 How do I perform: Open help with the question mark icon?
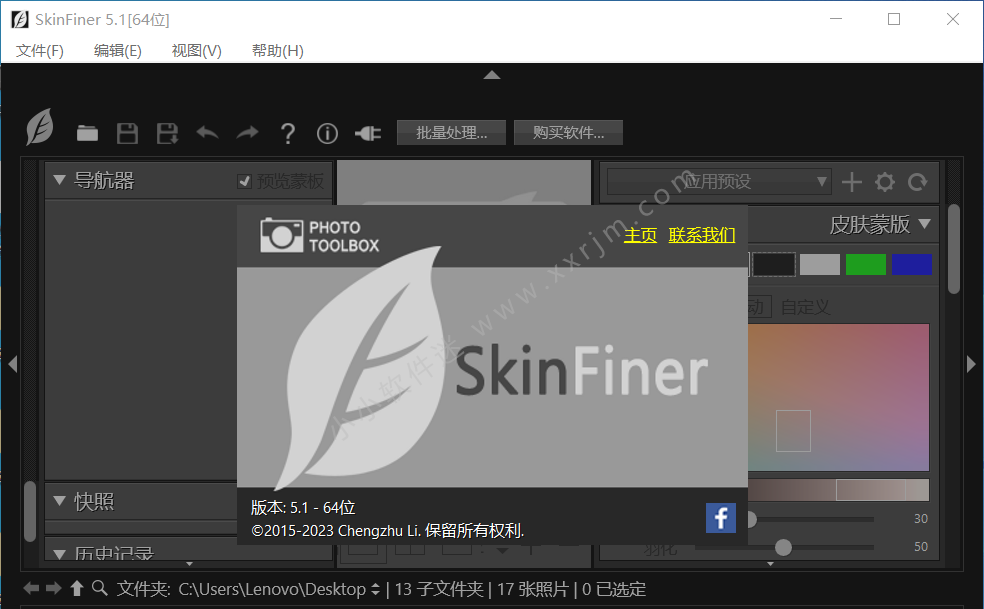(x=287, y=133)
